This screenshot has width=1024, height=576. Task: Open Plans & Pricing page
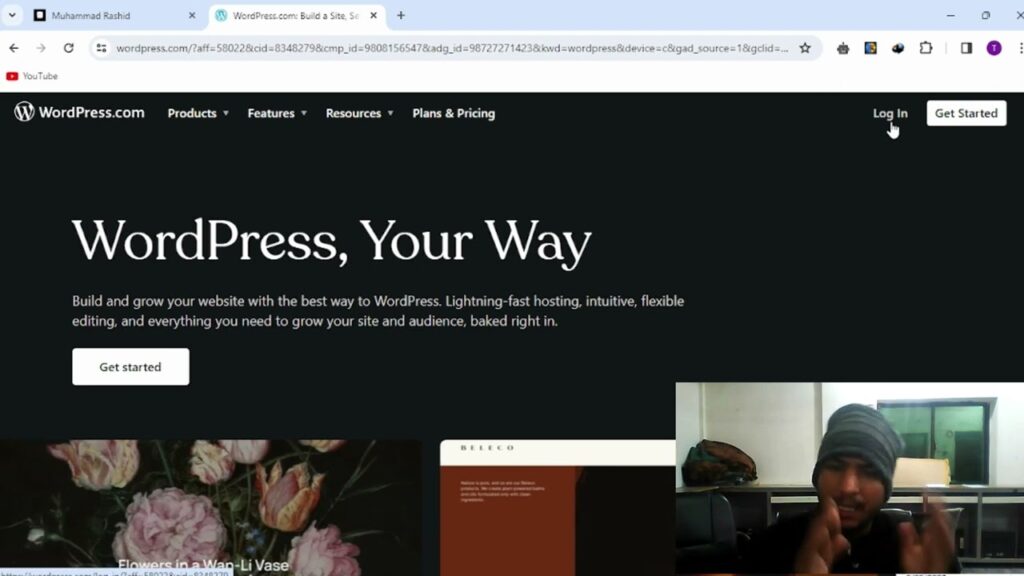pos(454,113)
